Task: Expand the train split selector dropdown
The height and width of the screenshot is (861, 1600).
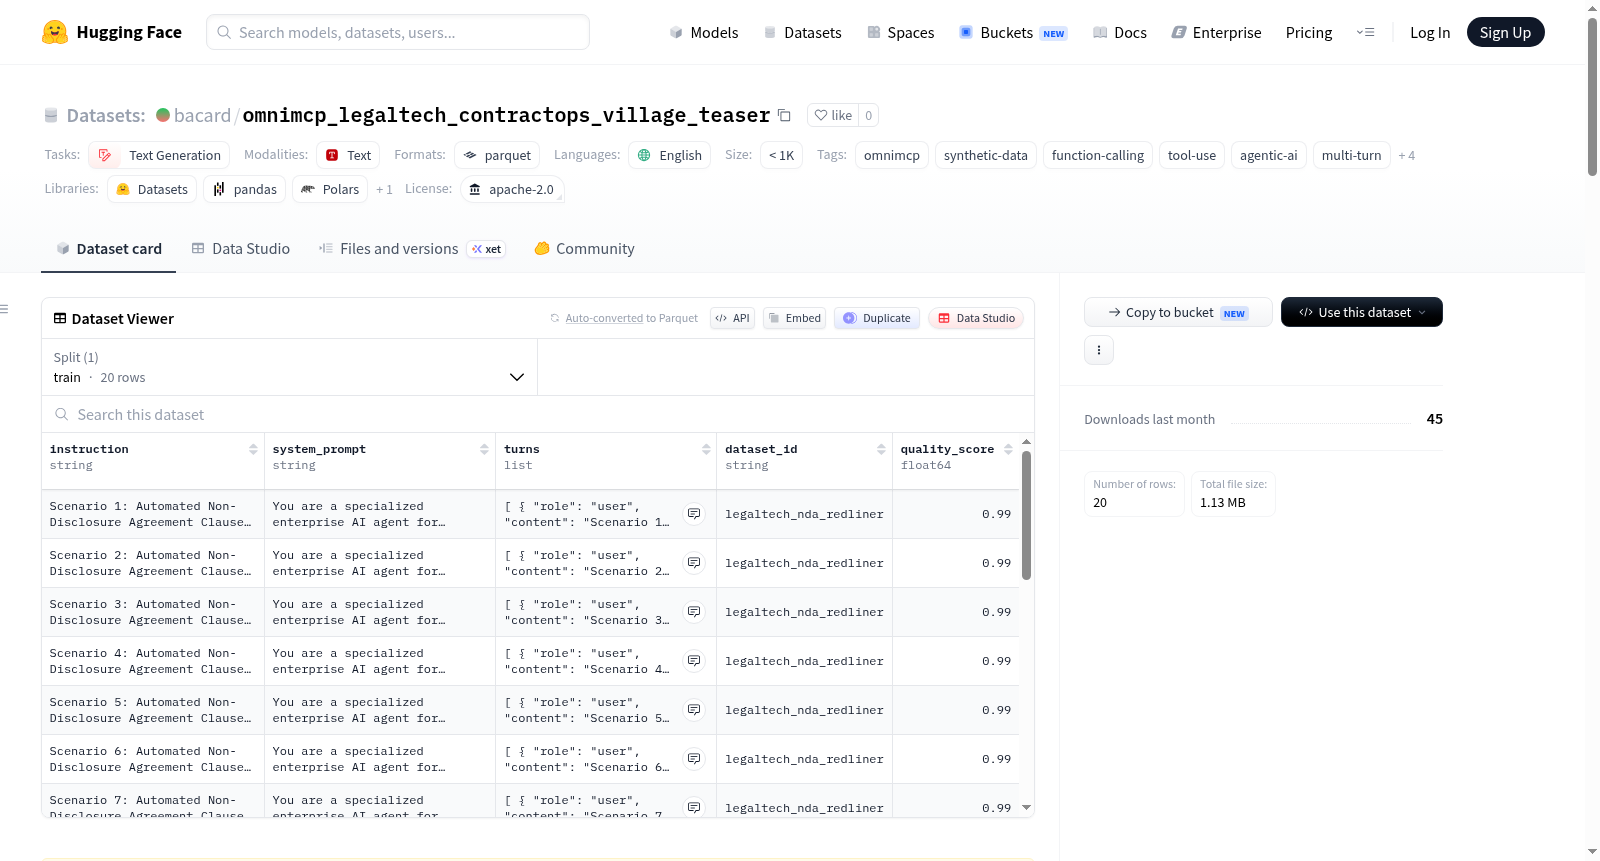Action: [289, 367]
